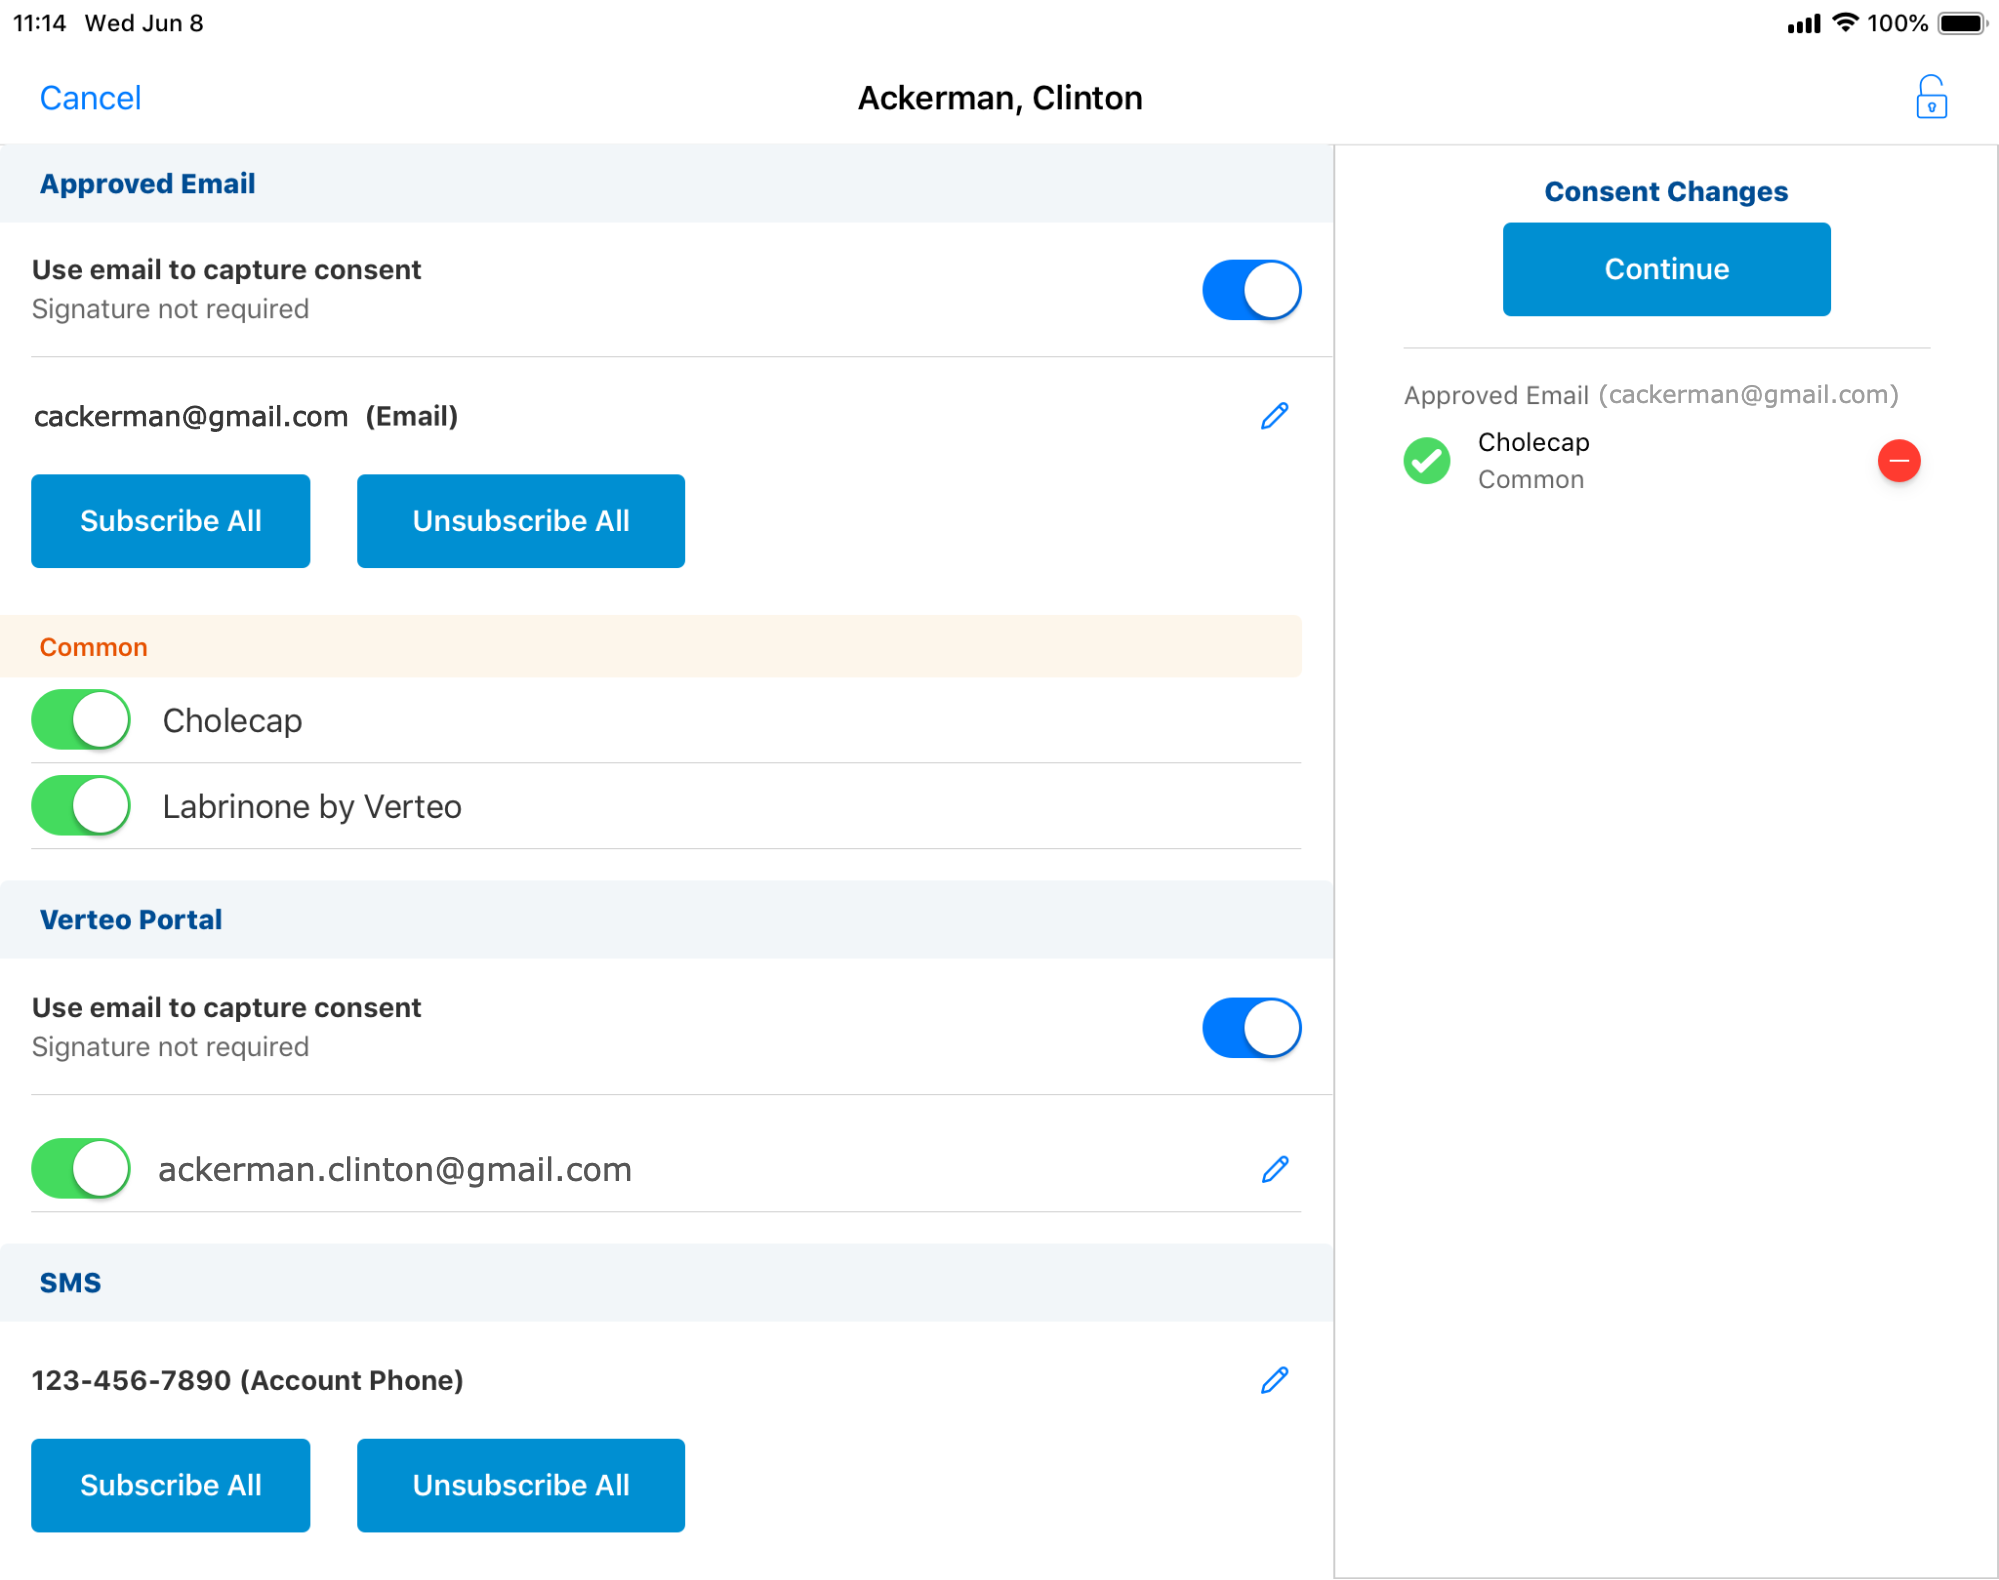Image resolution: width=1999 pixels, height=1580 pixels.
Task: Toggle Approved Email capture consent switch
Action: (x=1250, y=290)
